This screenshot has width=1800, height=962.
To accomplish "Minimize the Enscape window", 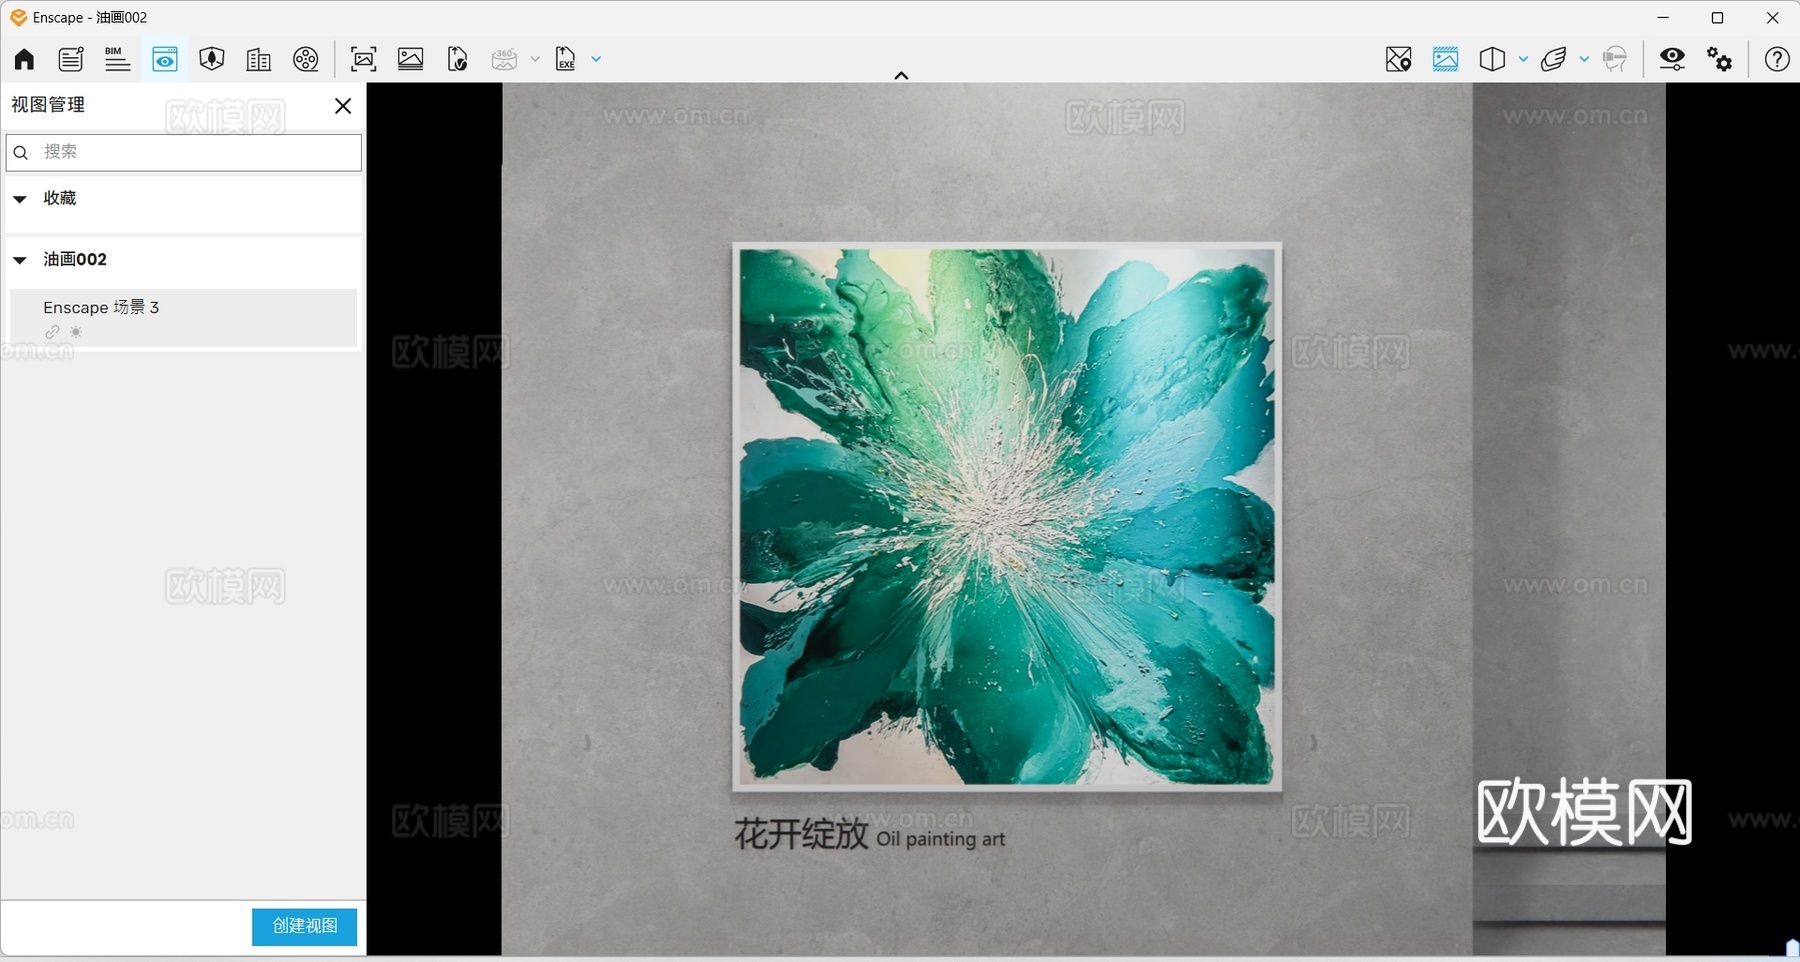I will 1663,18.
